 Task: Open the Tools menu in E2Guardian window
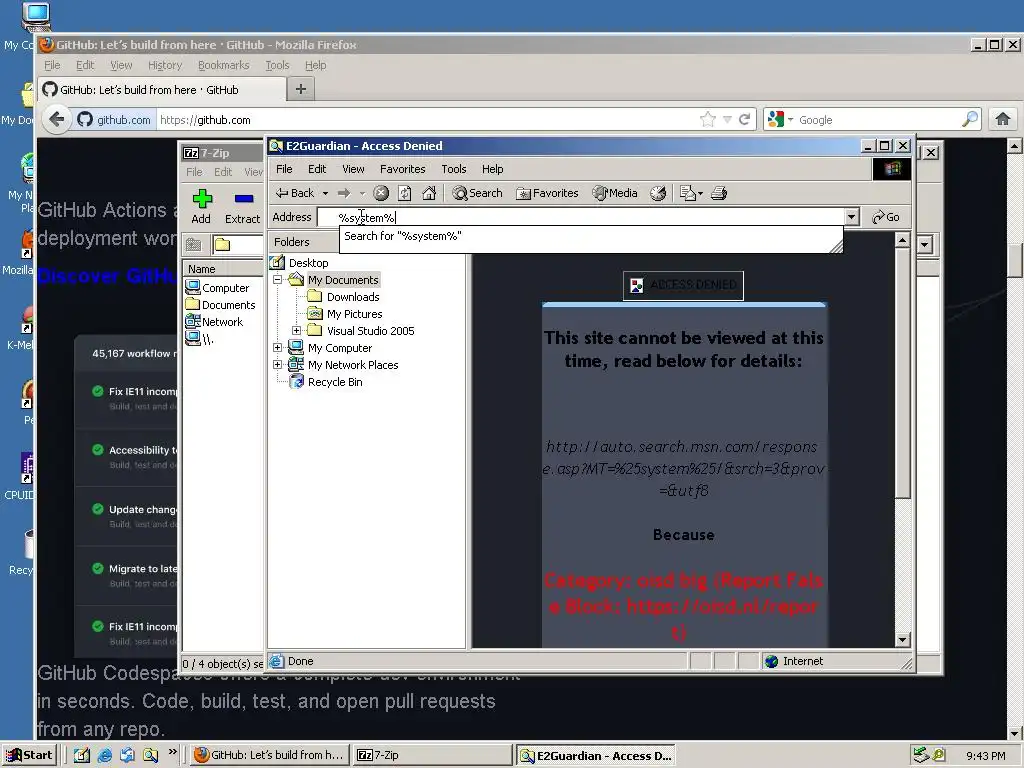coord(453,169)
